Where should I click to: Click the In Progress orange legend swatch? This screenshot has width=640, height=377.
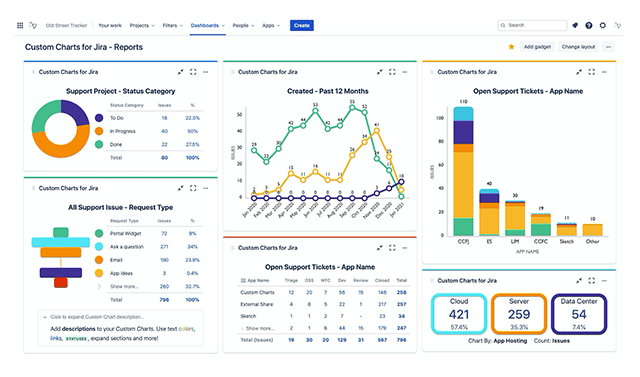pyautogui.click(x=99, y=131)
